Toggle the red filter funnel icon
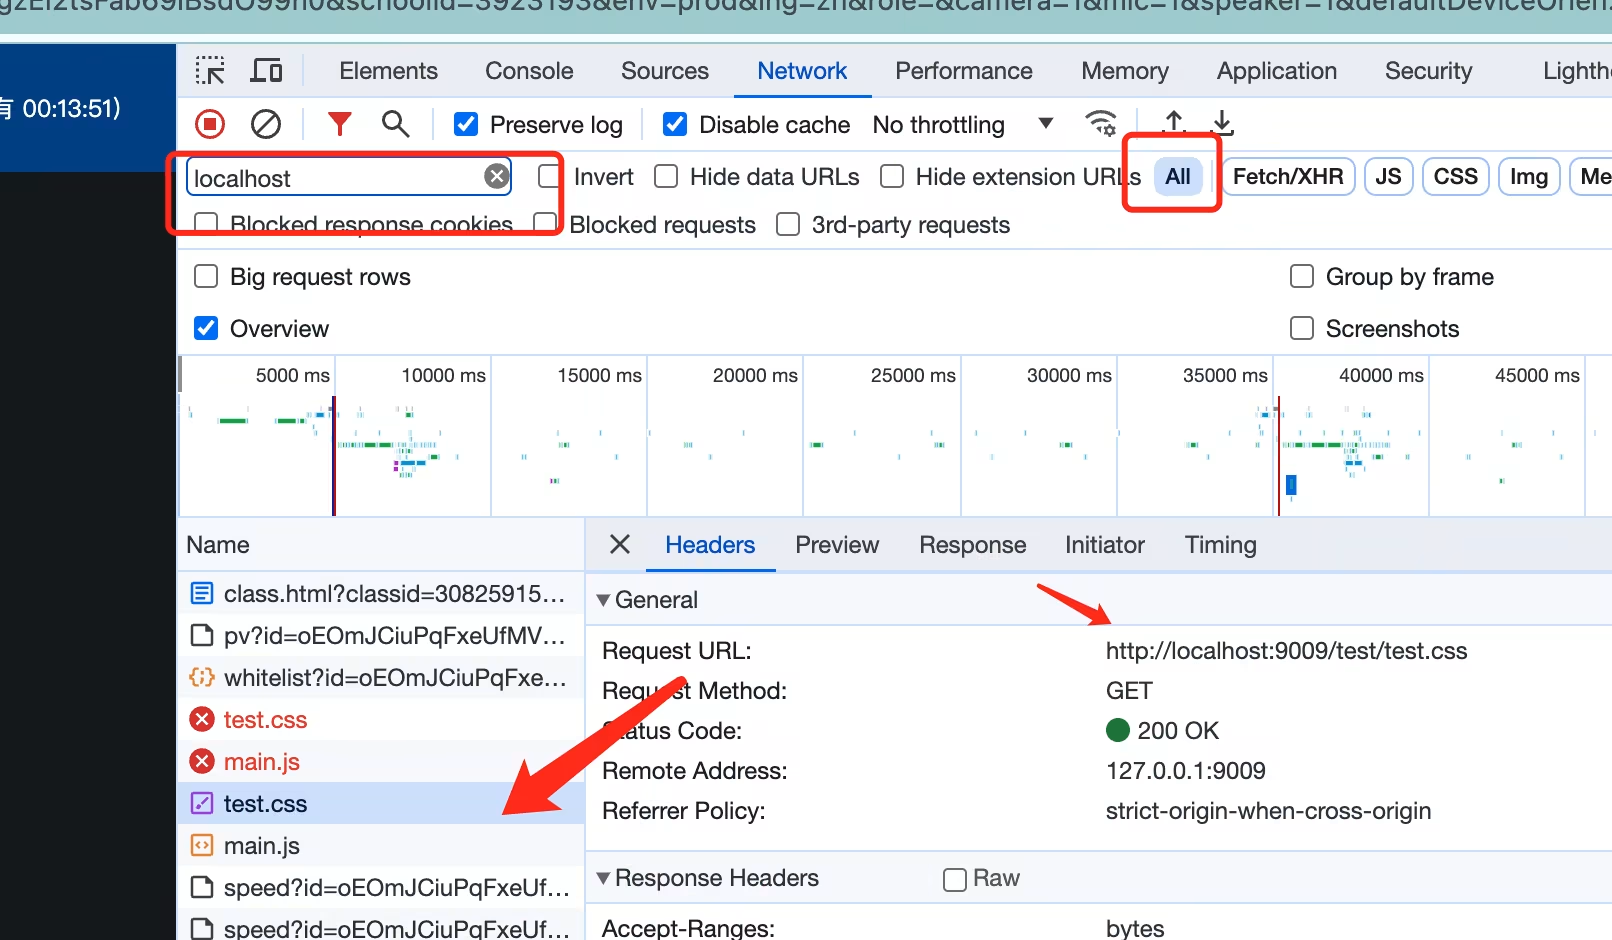The width and height of the screenshot is (1612, 940). 340,124
